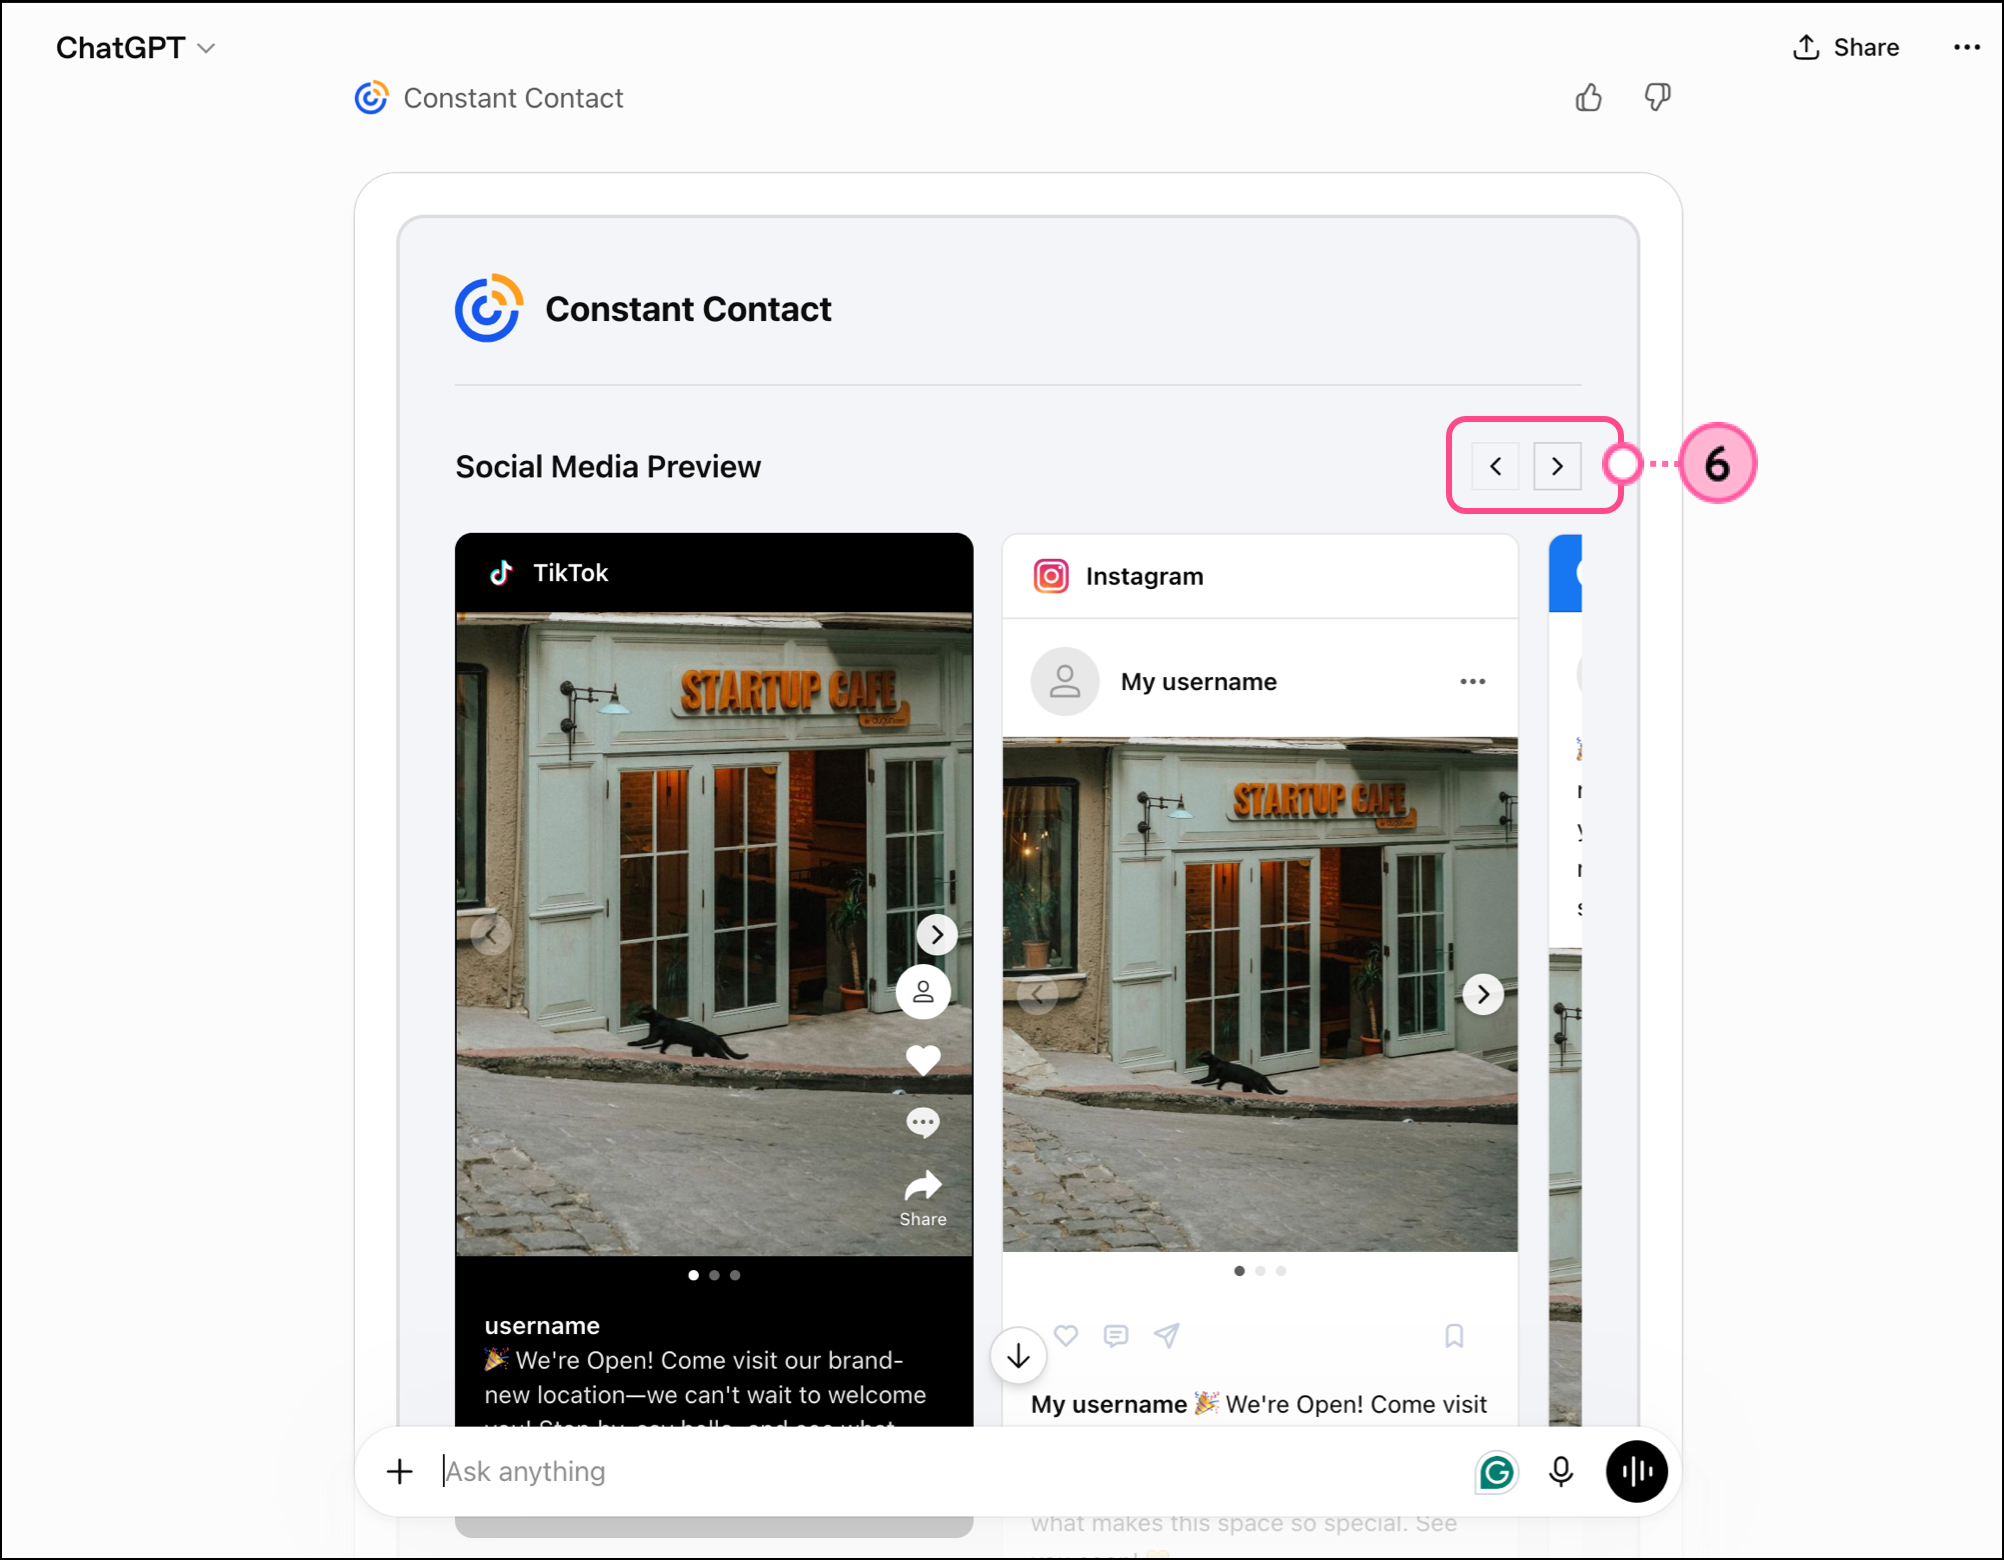The width and height of the screenshot is (2004, 1560).
Task: Go to the next social media preview
Action: (1557, 466)
